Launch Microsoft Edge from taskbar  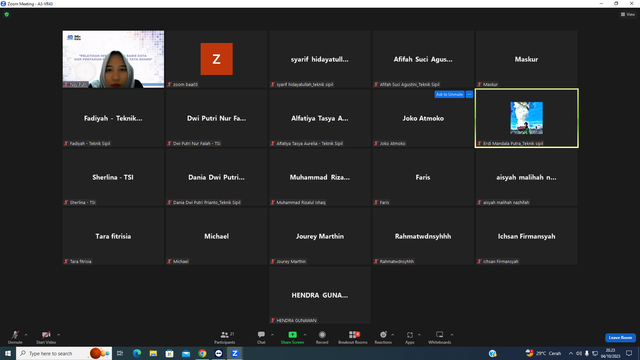click(137, 353)
